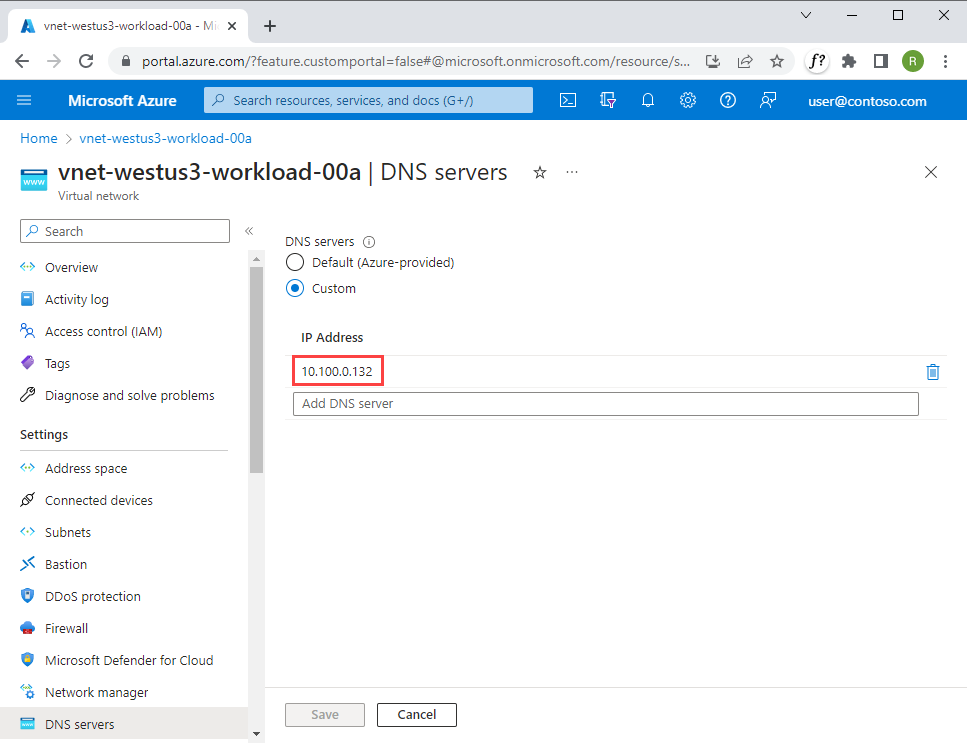
Task: Delete DNS server 10.100.0.132 with trash icon
Action: (932, 372)
